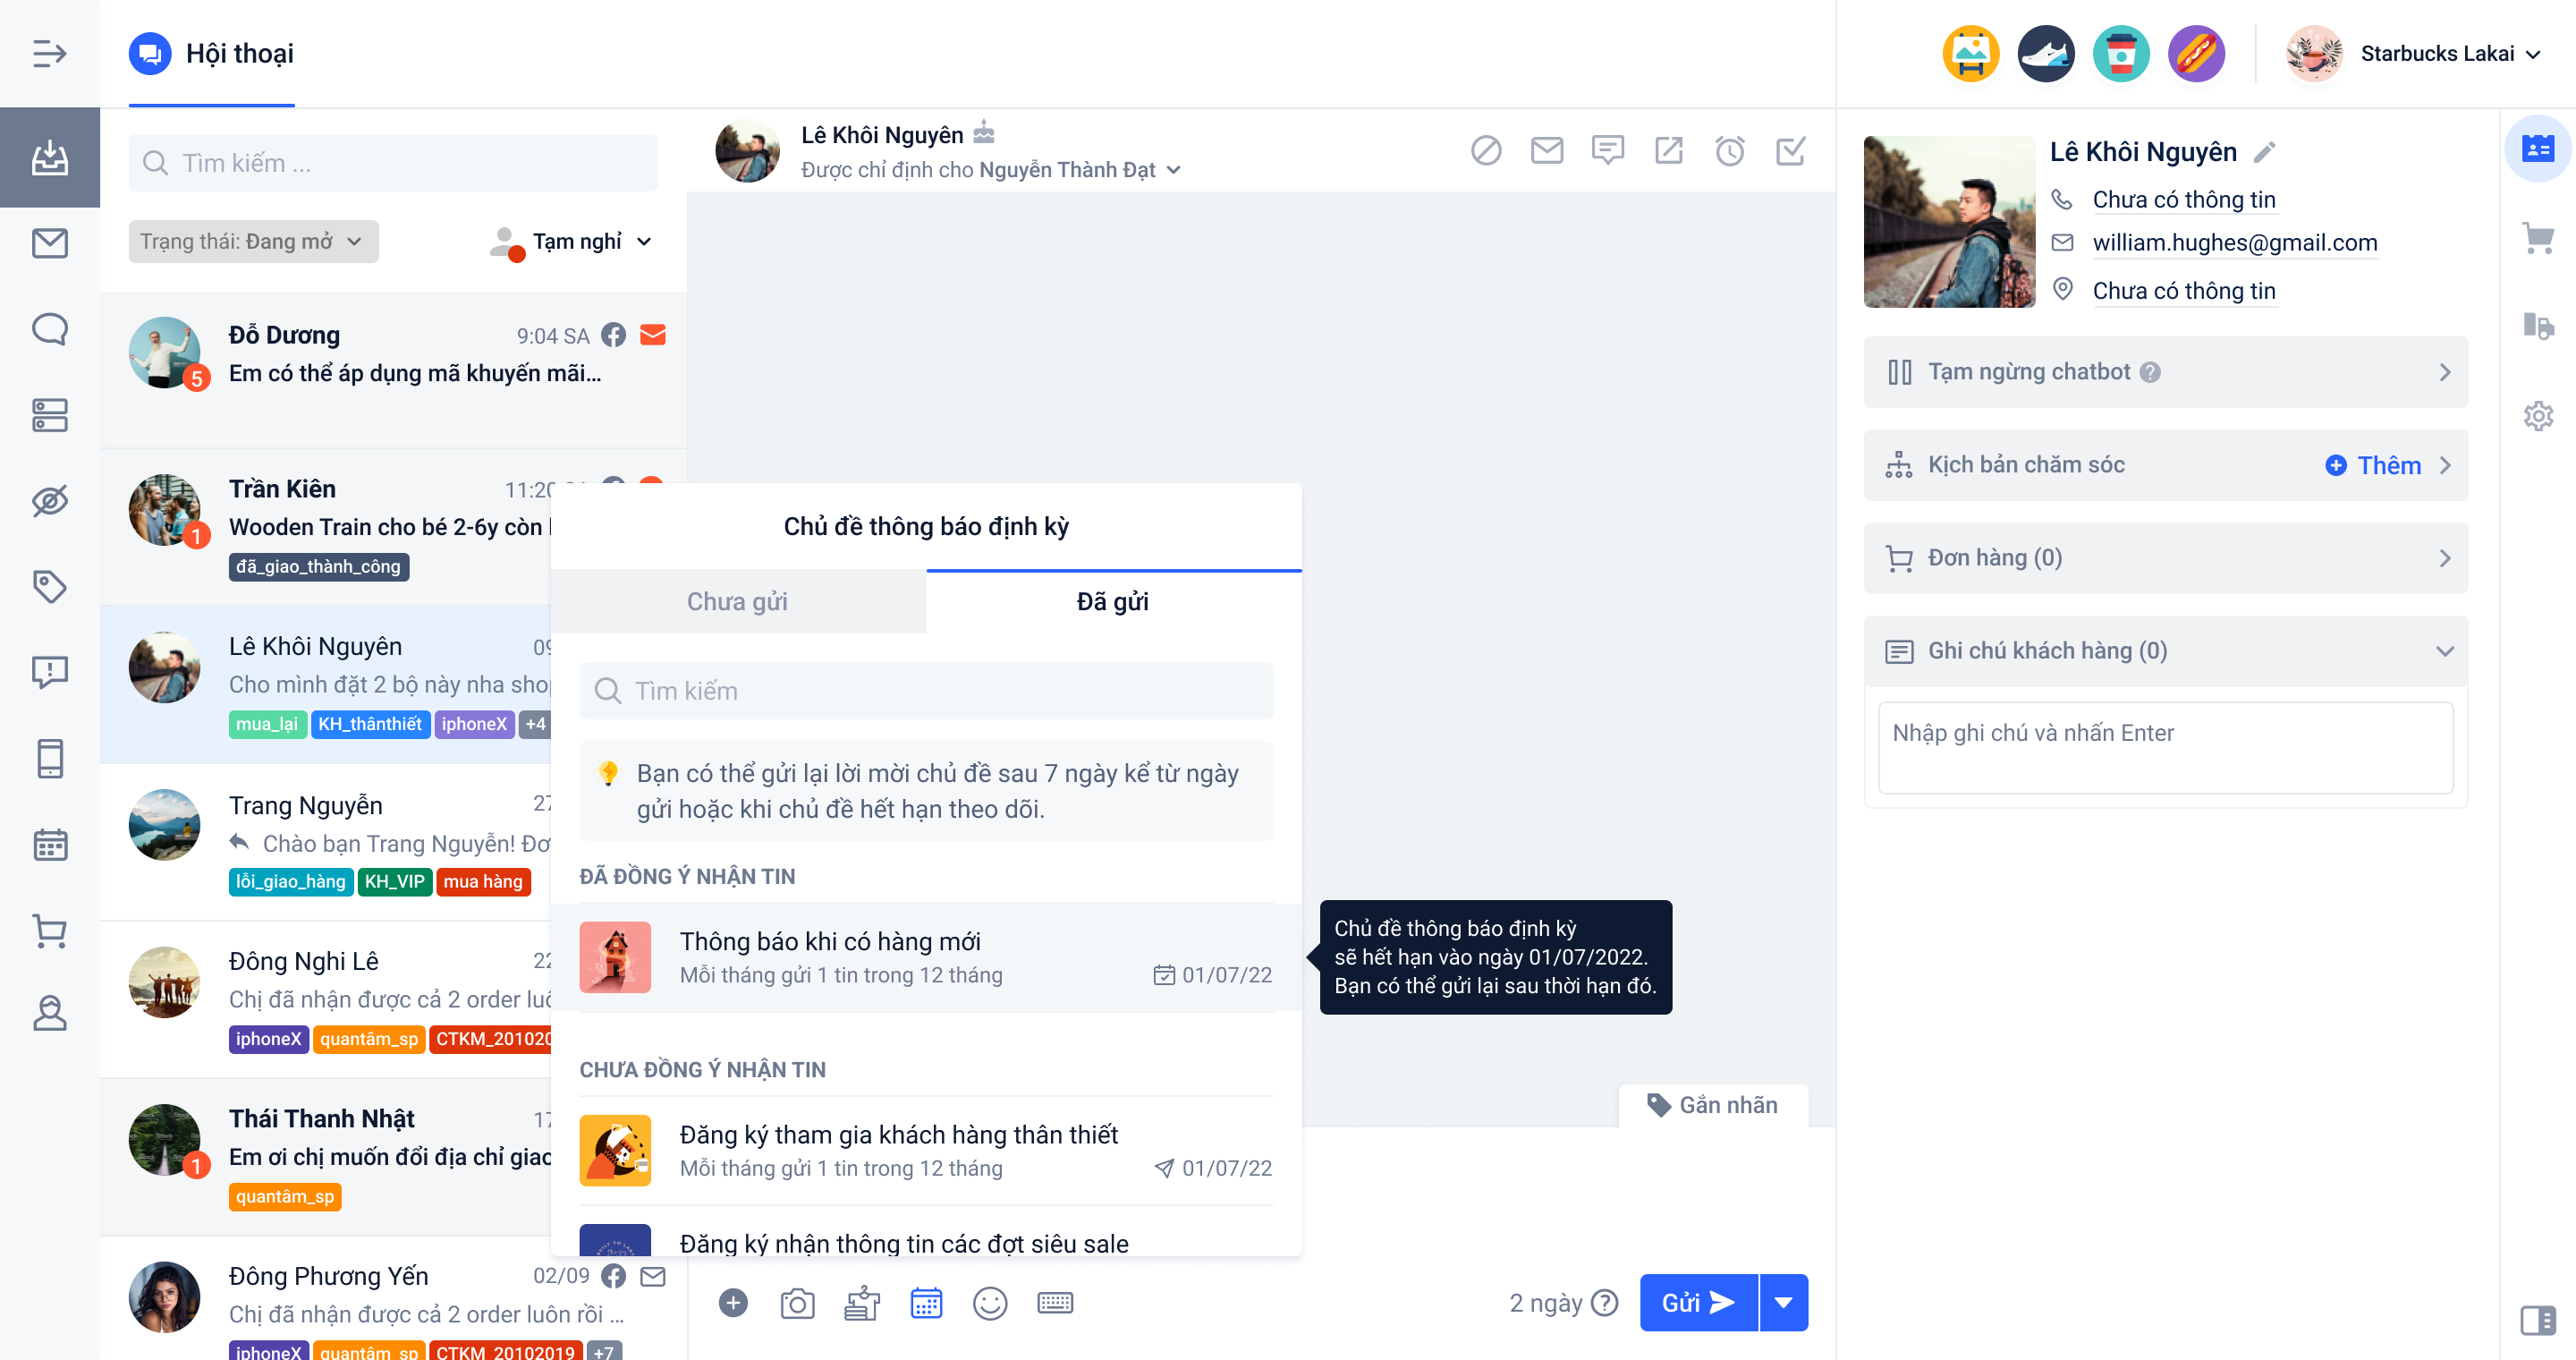Click the shopping cart icon in left sidebar
The image size is (2576, 1360).
[49, 930]
